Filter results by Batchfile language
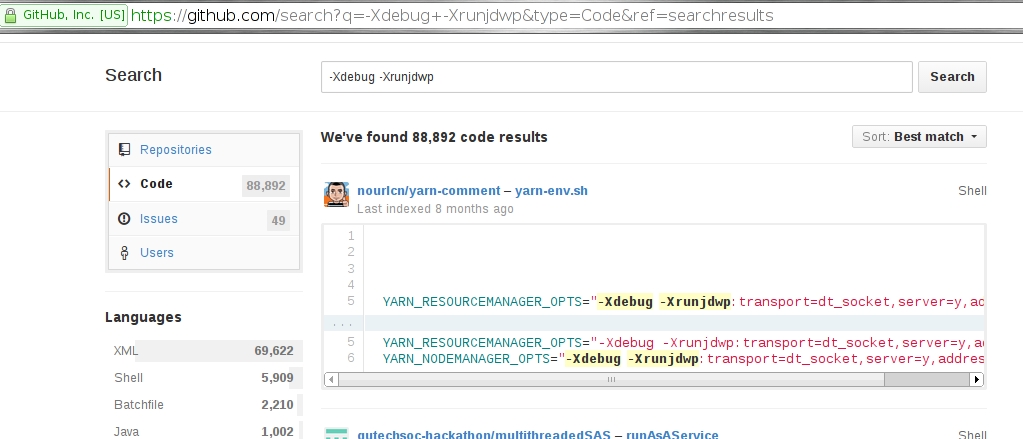Viewport: 1023px width, 439px height. [139, 405]
